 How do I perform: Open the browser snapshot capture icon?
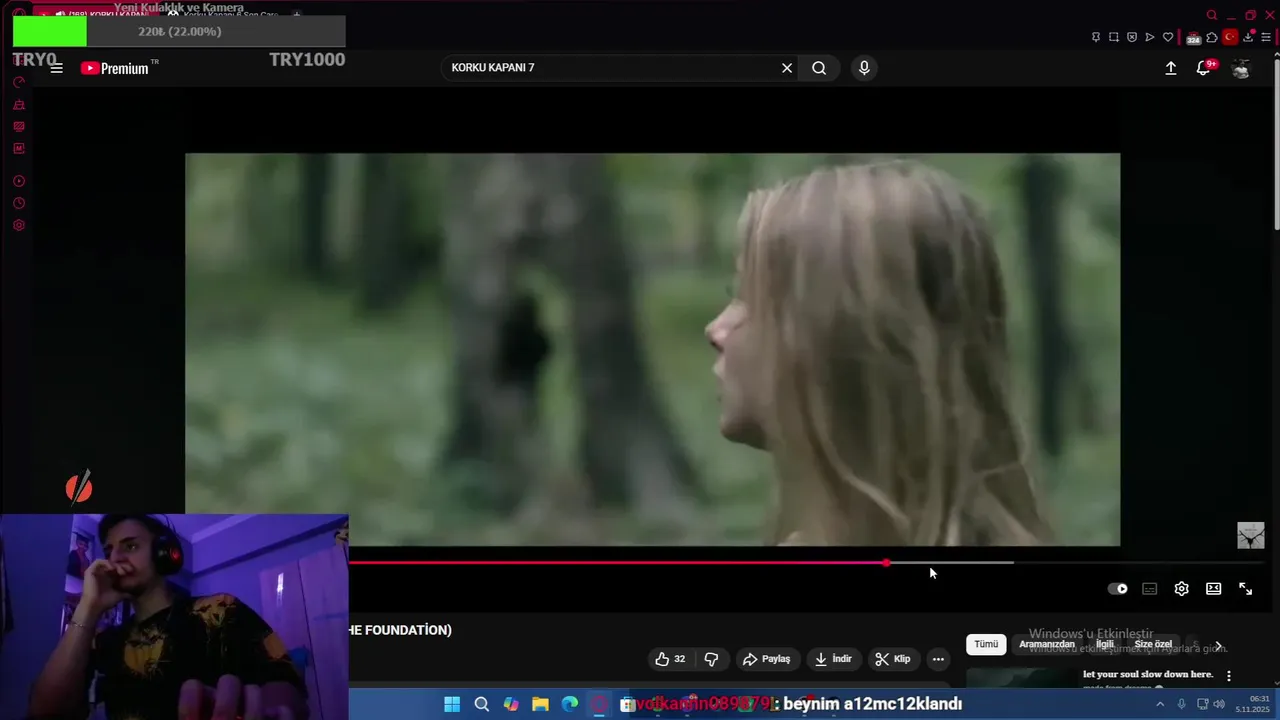[1114, 37]
